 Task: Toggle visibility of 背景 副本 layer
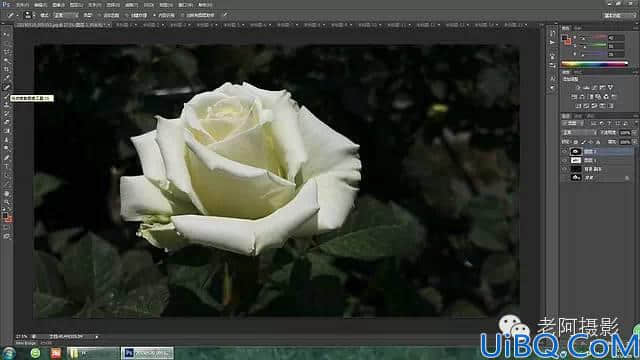coord(564,169)
